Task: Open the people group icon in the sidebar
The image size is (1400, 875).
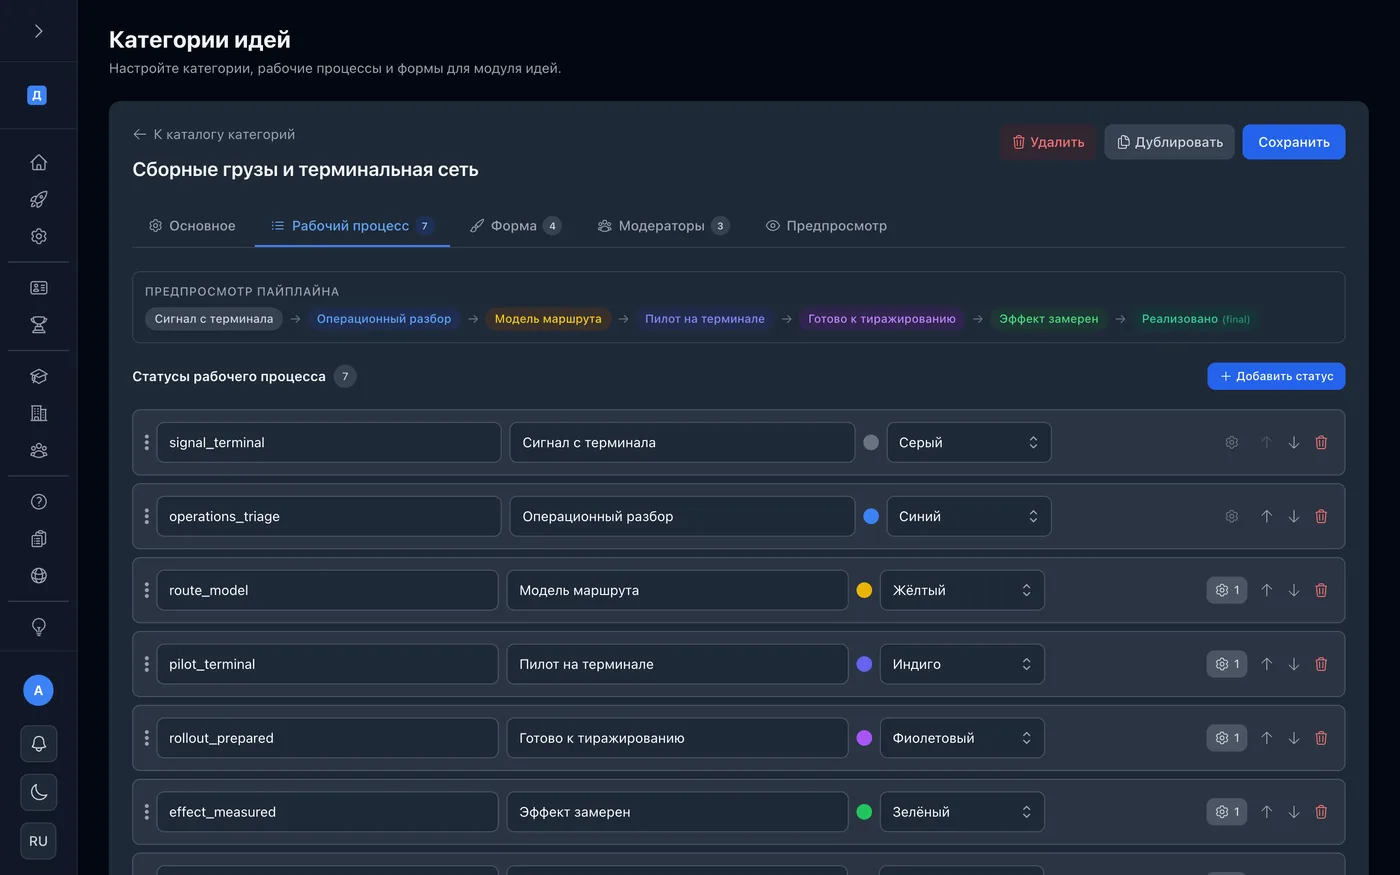Action: [38, 450]
